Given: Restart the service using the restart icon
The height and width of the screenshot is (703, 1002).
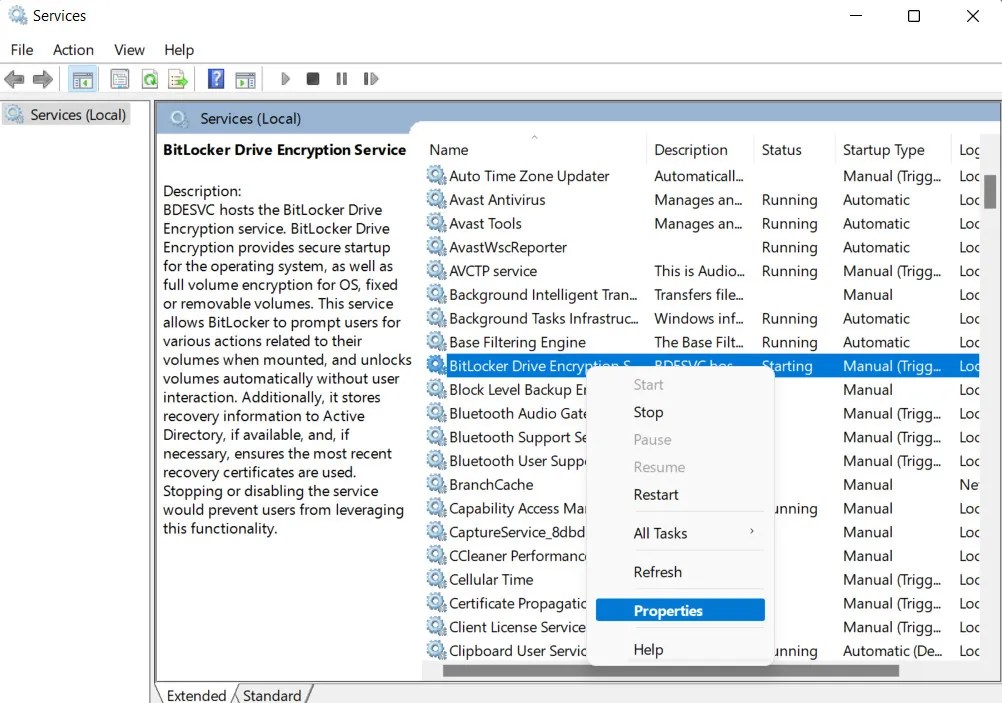Looking at the screenshot, I should (x=371, y=79).
